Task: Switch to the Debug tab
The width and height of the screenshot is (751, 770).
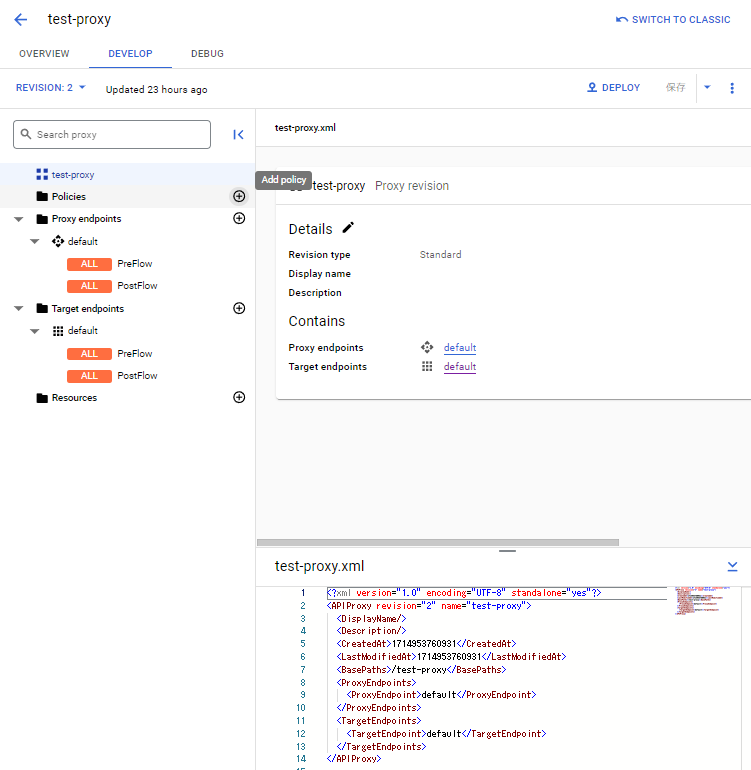Action: click(x=207, y=54)
